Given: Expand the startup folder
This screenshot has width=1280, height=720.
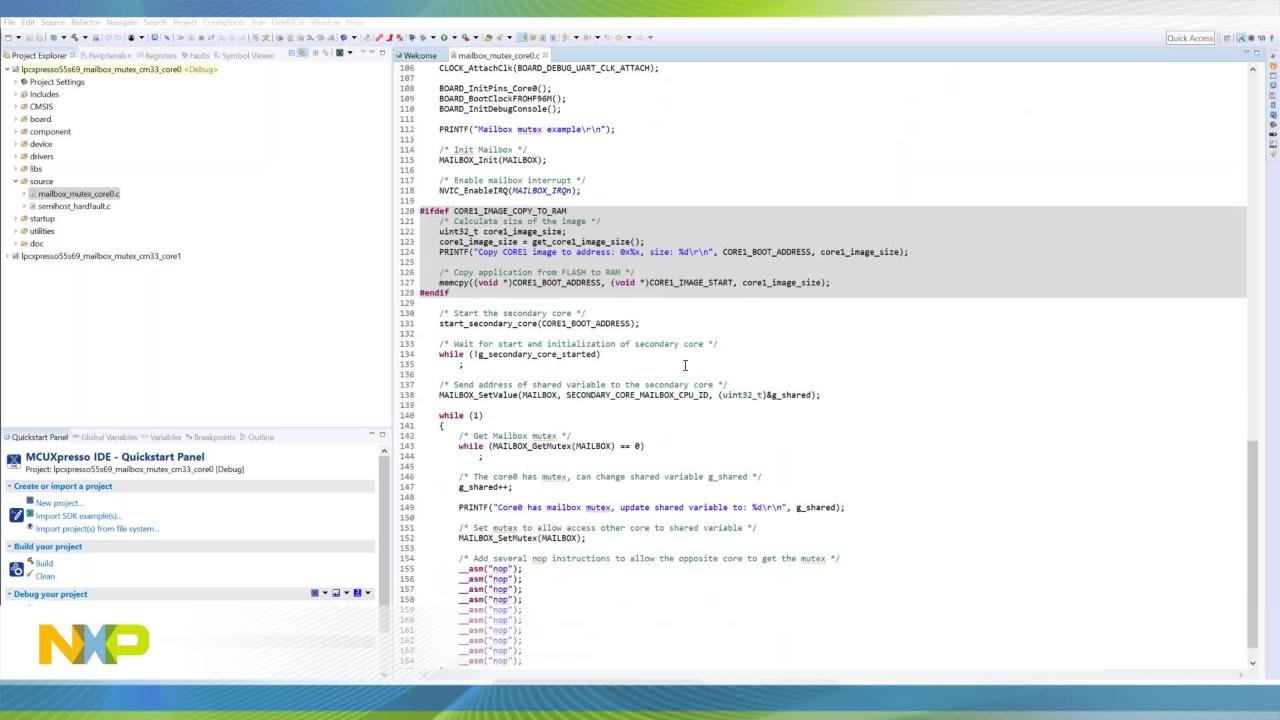Looking at the screenshot, I should (x=15, y=218).
